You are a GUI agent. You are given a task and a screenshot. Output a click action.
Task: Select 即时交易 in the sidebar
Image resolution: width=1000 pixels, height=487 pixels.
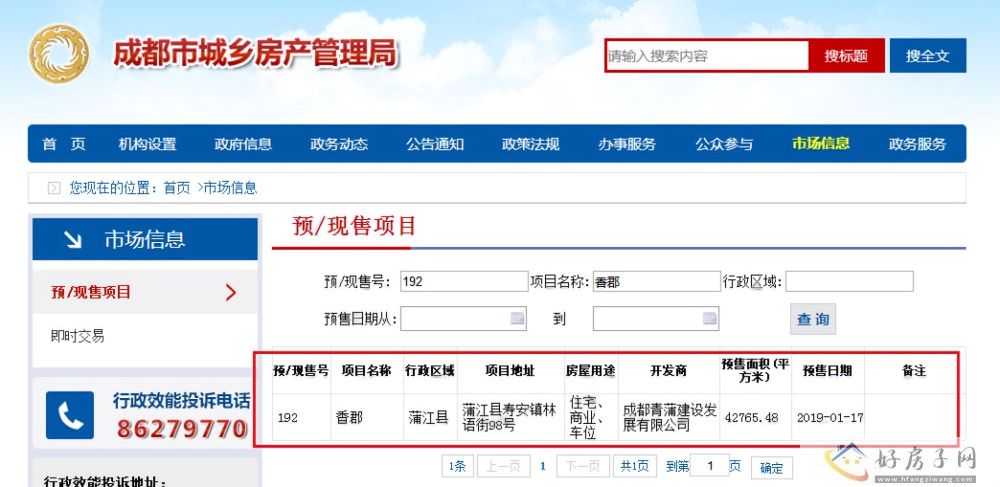77,336
